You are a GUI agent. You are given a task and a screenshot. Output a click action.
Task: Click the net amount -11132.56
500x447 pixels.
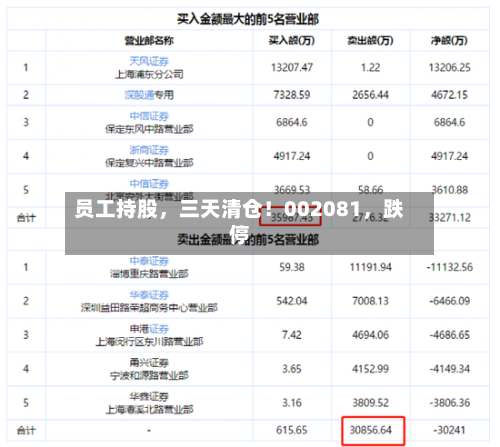[449, 267]
